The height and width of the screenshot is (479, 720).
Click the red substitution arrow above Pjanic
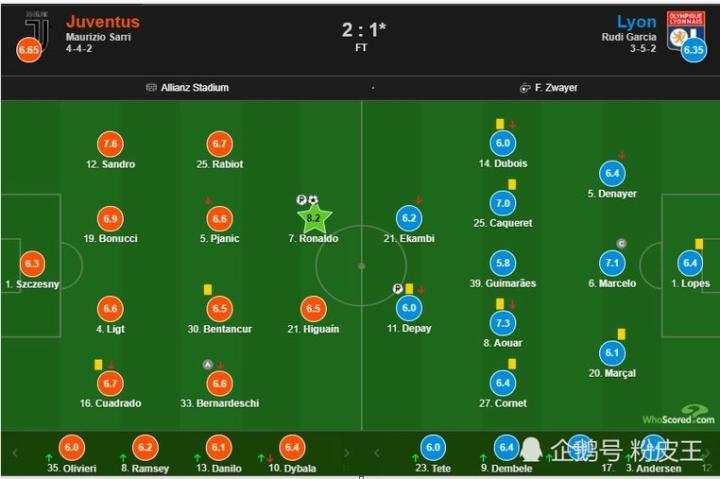207,200
